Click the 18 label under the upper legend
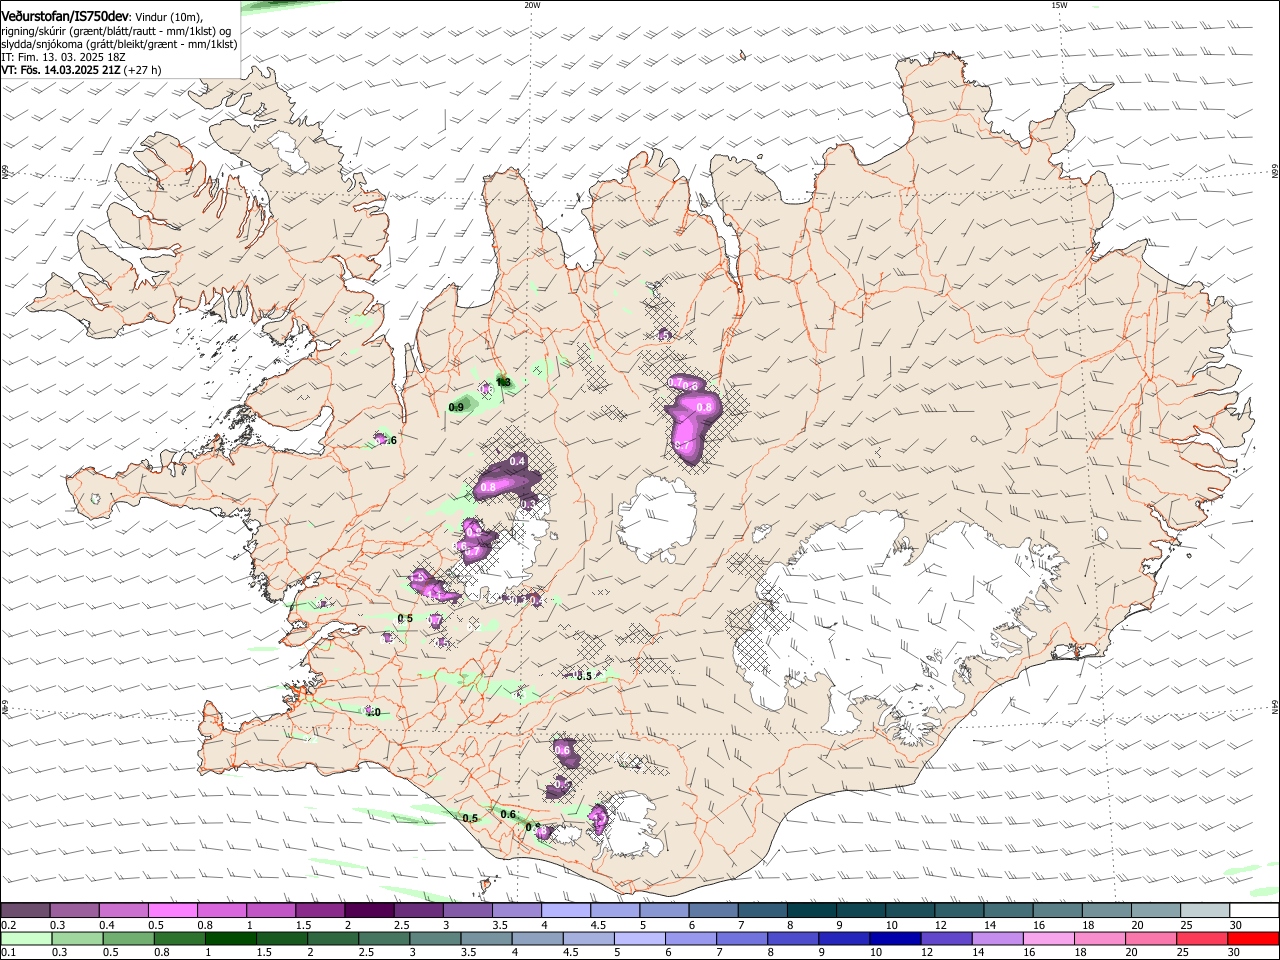The width and height of the screenshot is (1280, 960). coord(1088,925)
